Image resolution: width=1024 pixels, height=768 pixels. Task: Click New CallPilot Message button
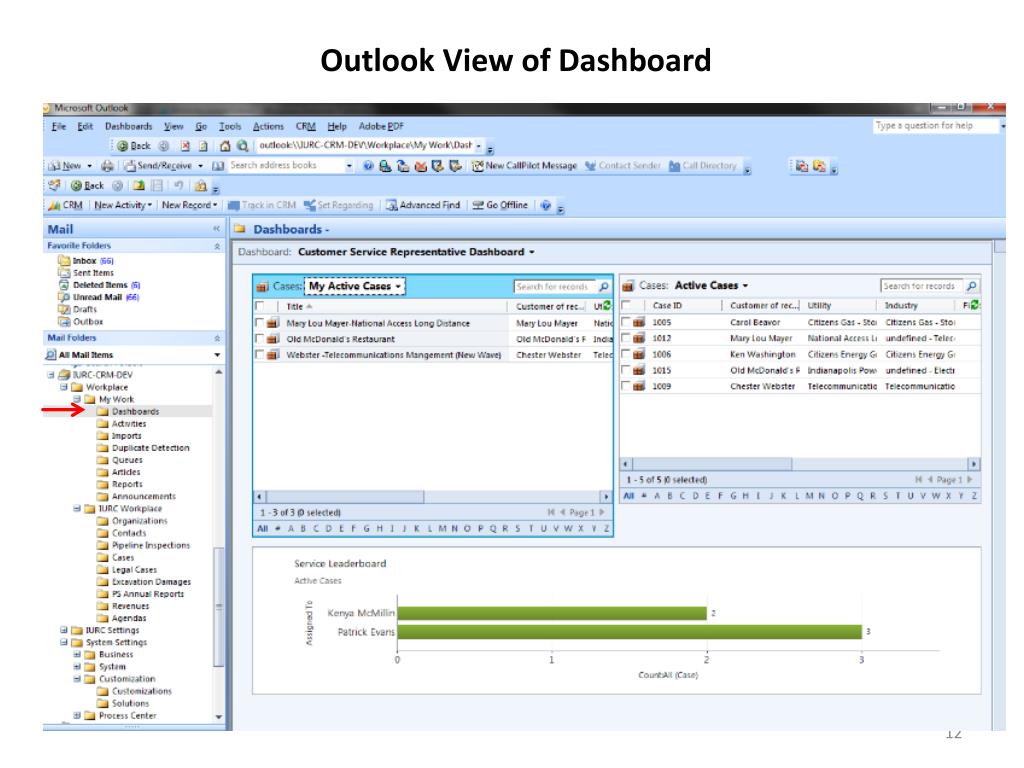tap(524, 166)
